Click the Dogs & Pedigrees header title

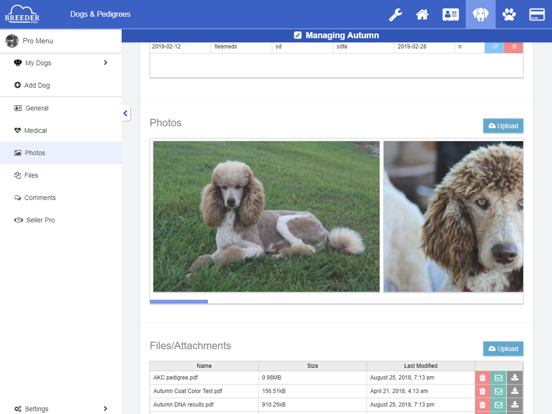[100, 14]
